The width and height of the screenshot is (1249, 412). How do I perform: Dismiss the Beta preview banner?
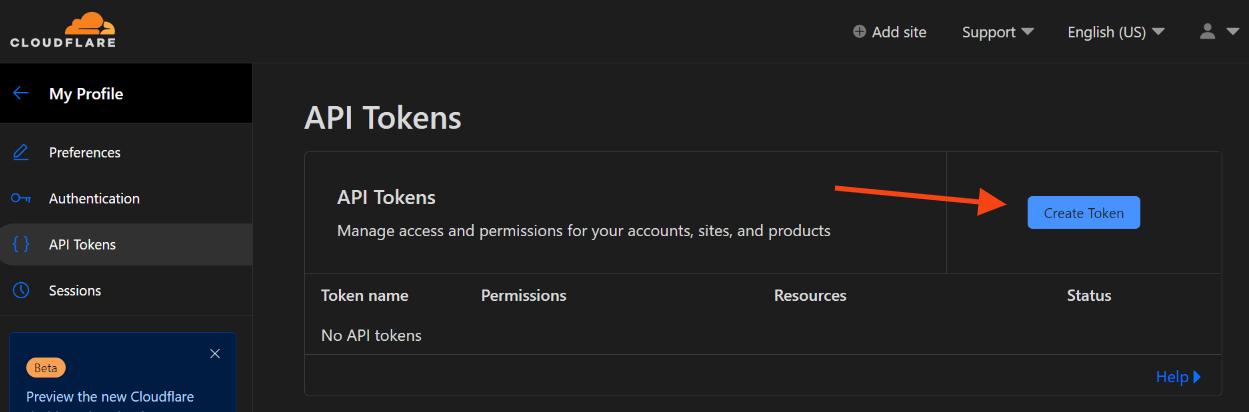[x=215, y=353]
